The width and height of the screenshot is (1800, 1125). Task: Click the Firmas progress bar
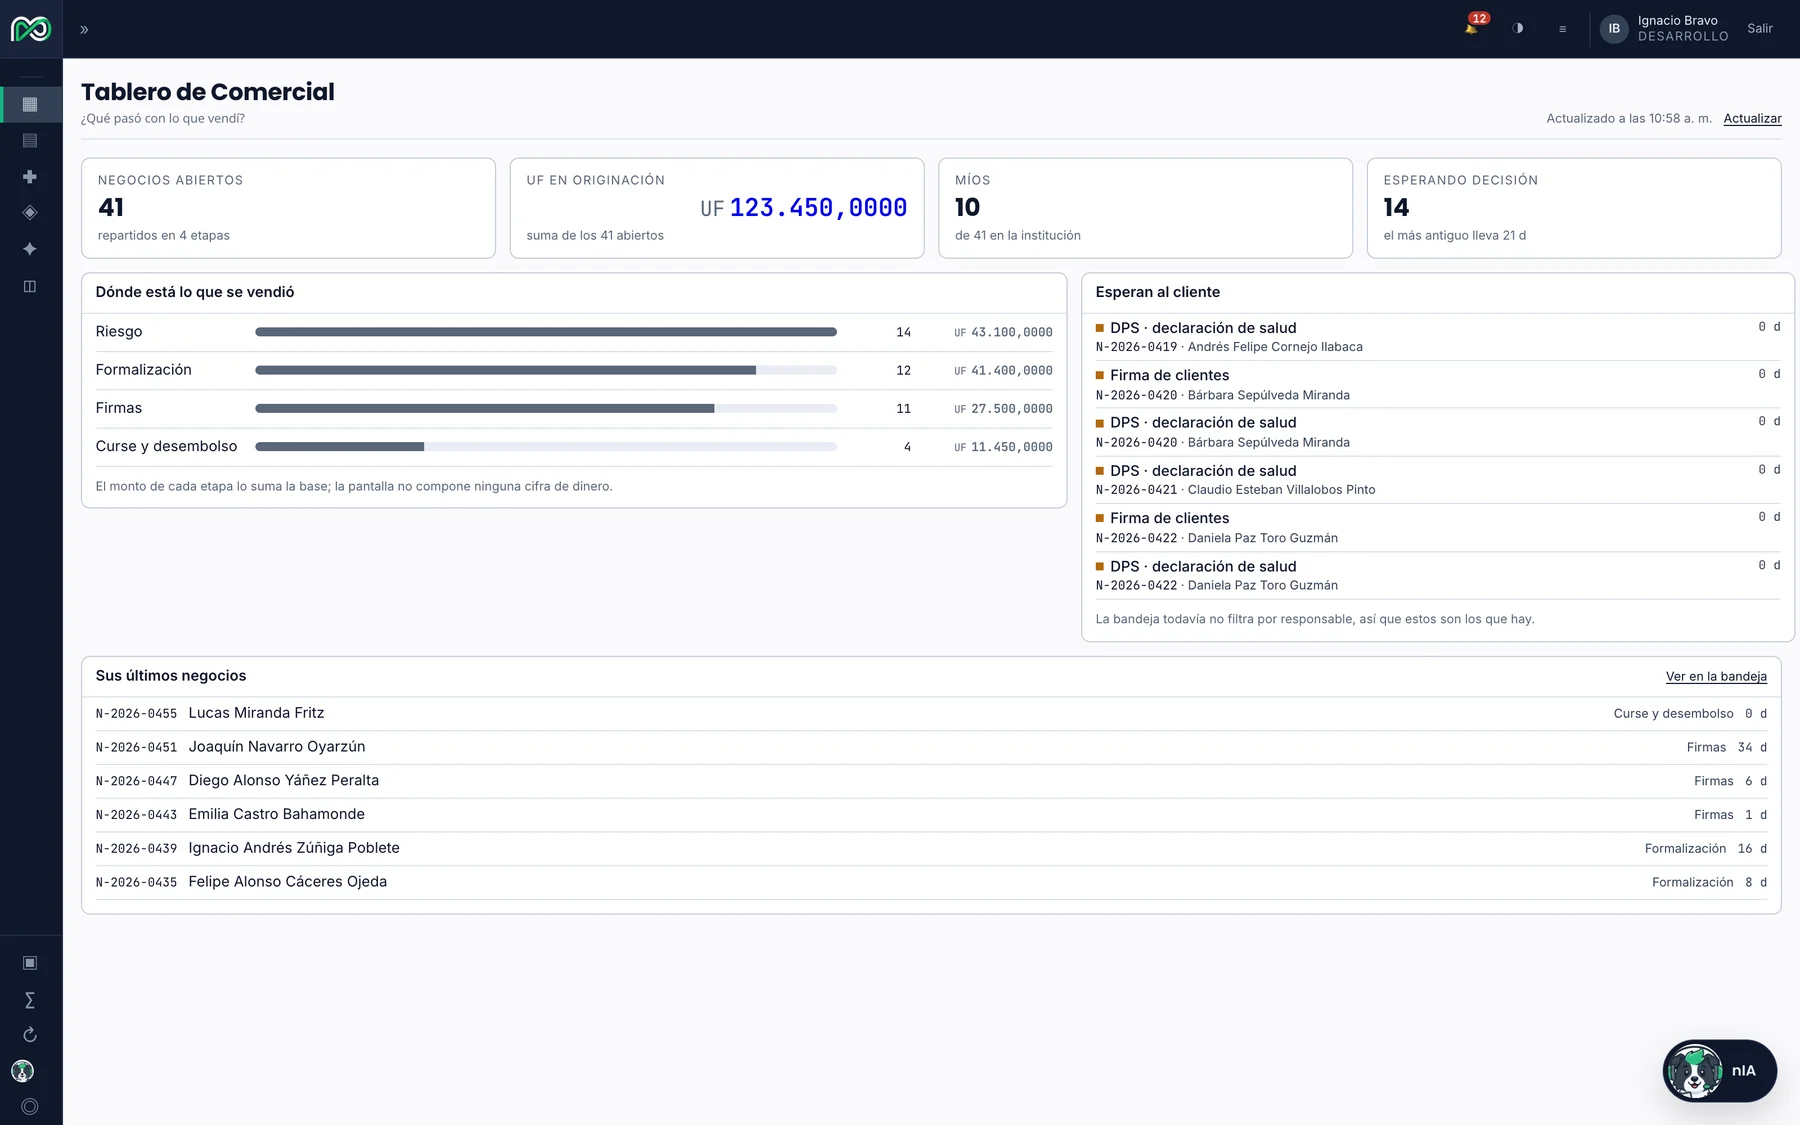coord(546,408)
